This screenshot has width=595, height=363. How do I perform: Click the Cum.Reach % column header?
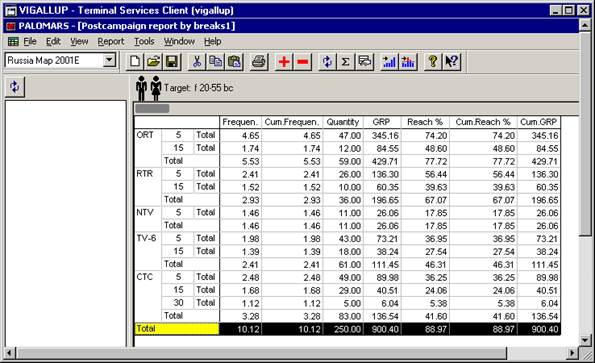(x=483, y=122)
